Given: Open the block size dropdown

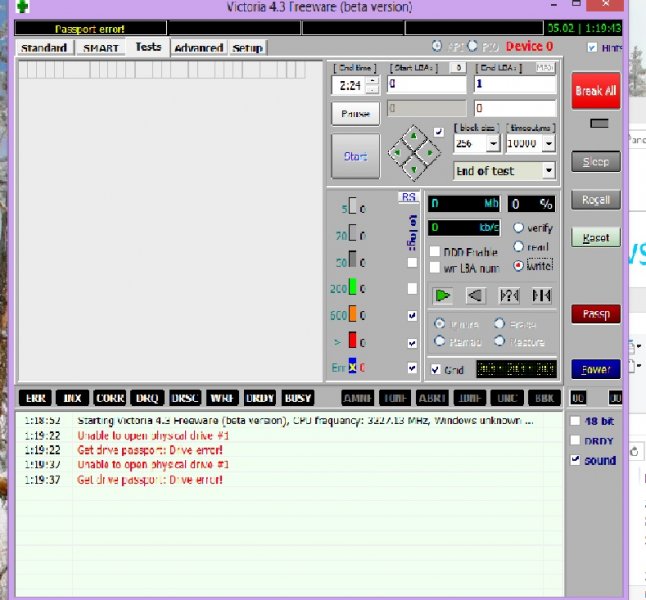Looking at the screenshot, I should [493, 143].
